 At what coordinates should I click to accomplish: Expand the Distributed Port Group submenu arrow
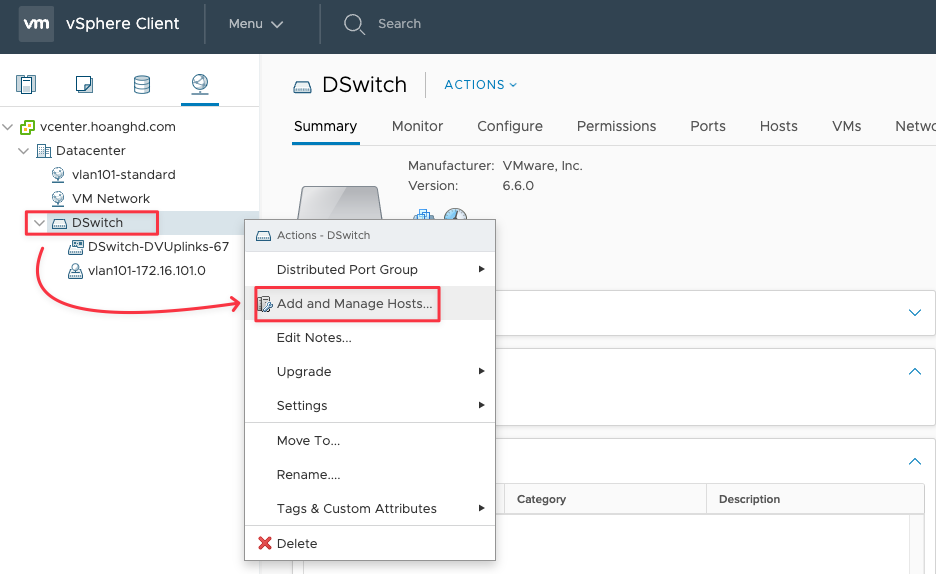click(x=481, y=269)
